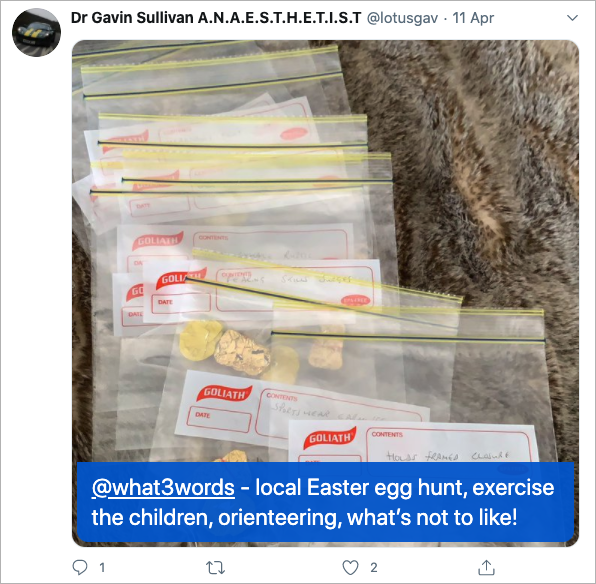Viewport: 596px width, 584px height.
Task: Open the 11 Apr tweet timestamp
Action: [473, 18]
